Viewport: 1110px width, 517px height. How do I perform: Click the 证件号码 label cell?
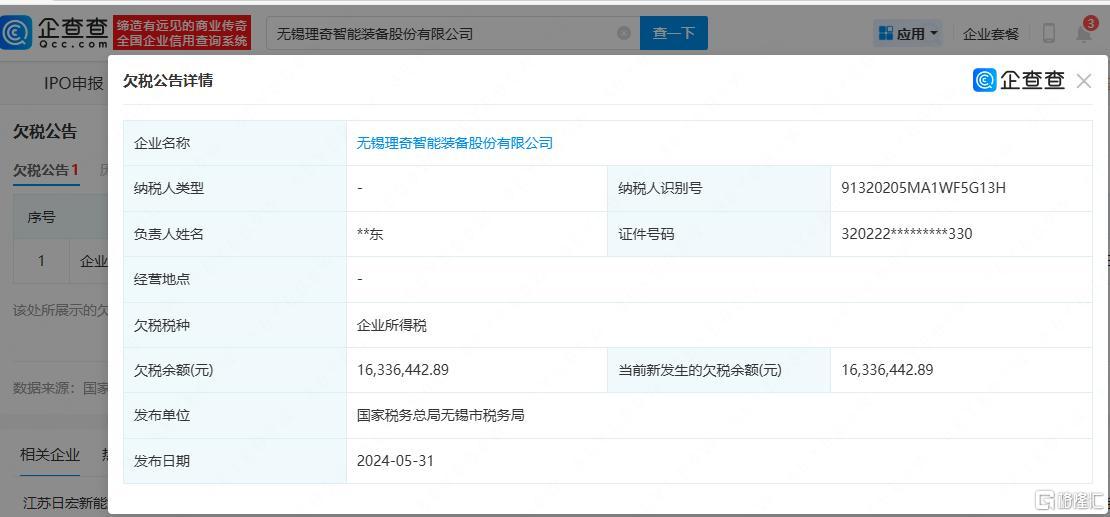click(x=719, y=234)
